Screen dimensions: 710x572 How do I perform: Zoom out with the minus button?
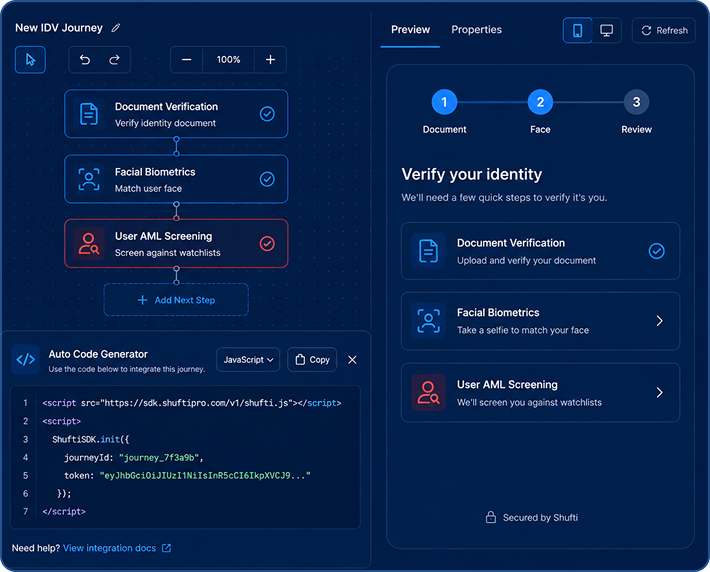187,59
